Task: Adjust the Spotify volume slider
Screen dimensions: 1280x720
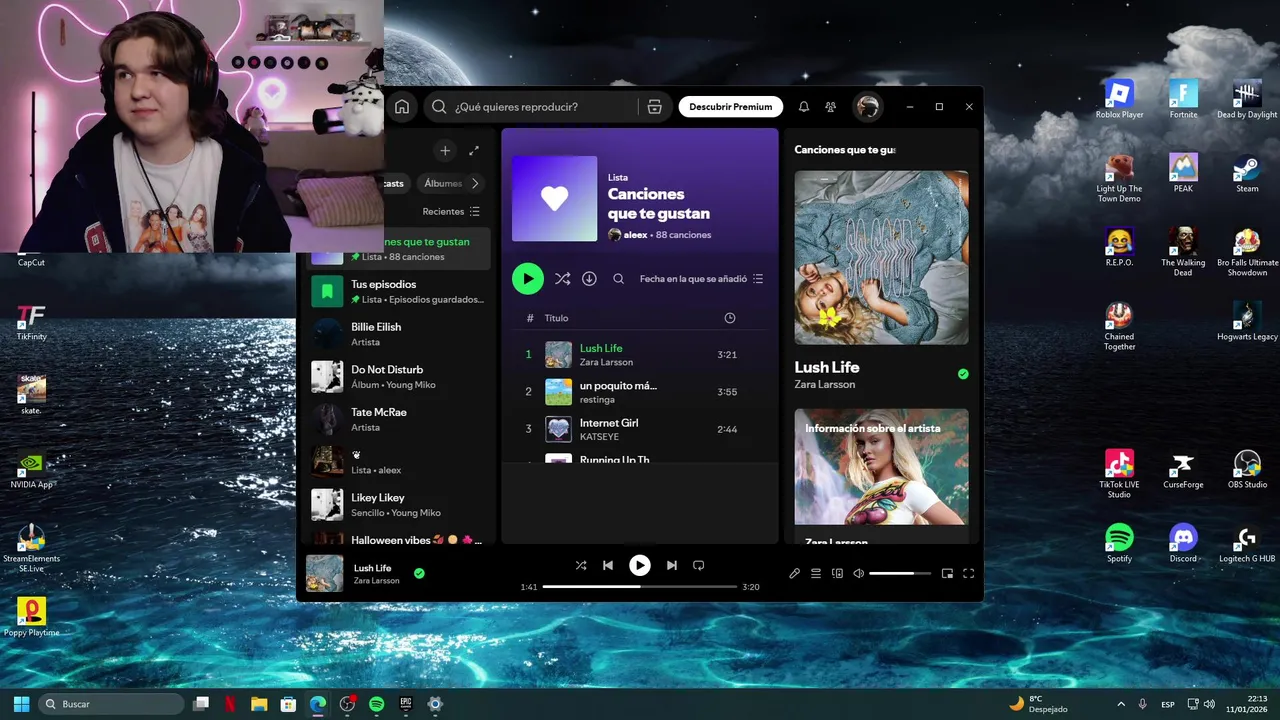Action: tap(900, 573)
